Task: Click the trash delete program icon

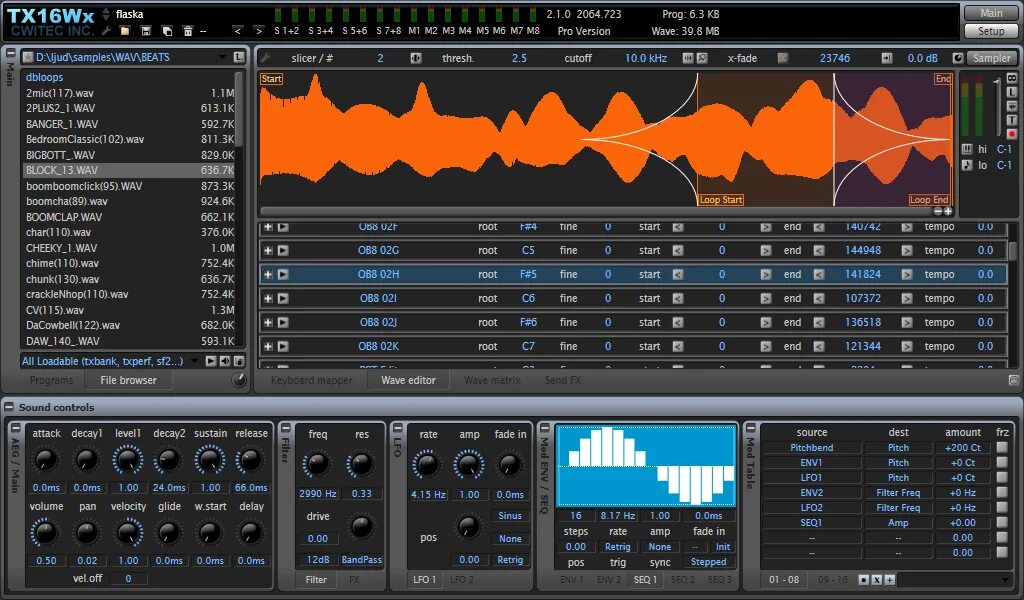Action: point(188,31)
